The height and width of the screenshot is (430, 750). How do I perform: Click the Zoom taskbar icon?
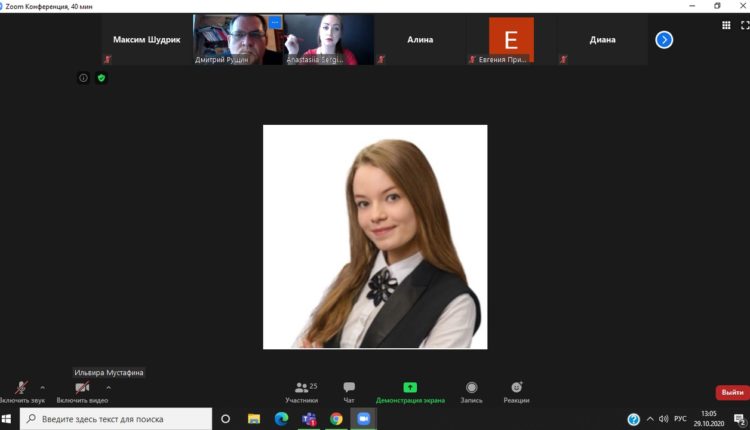tap(364, 419)
